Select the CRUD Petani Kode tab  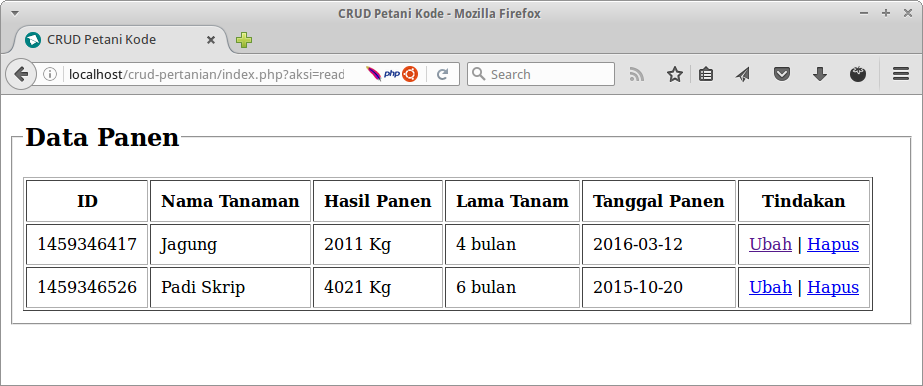pyautogui.click(x=121, y=40)
